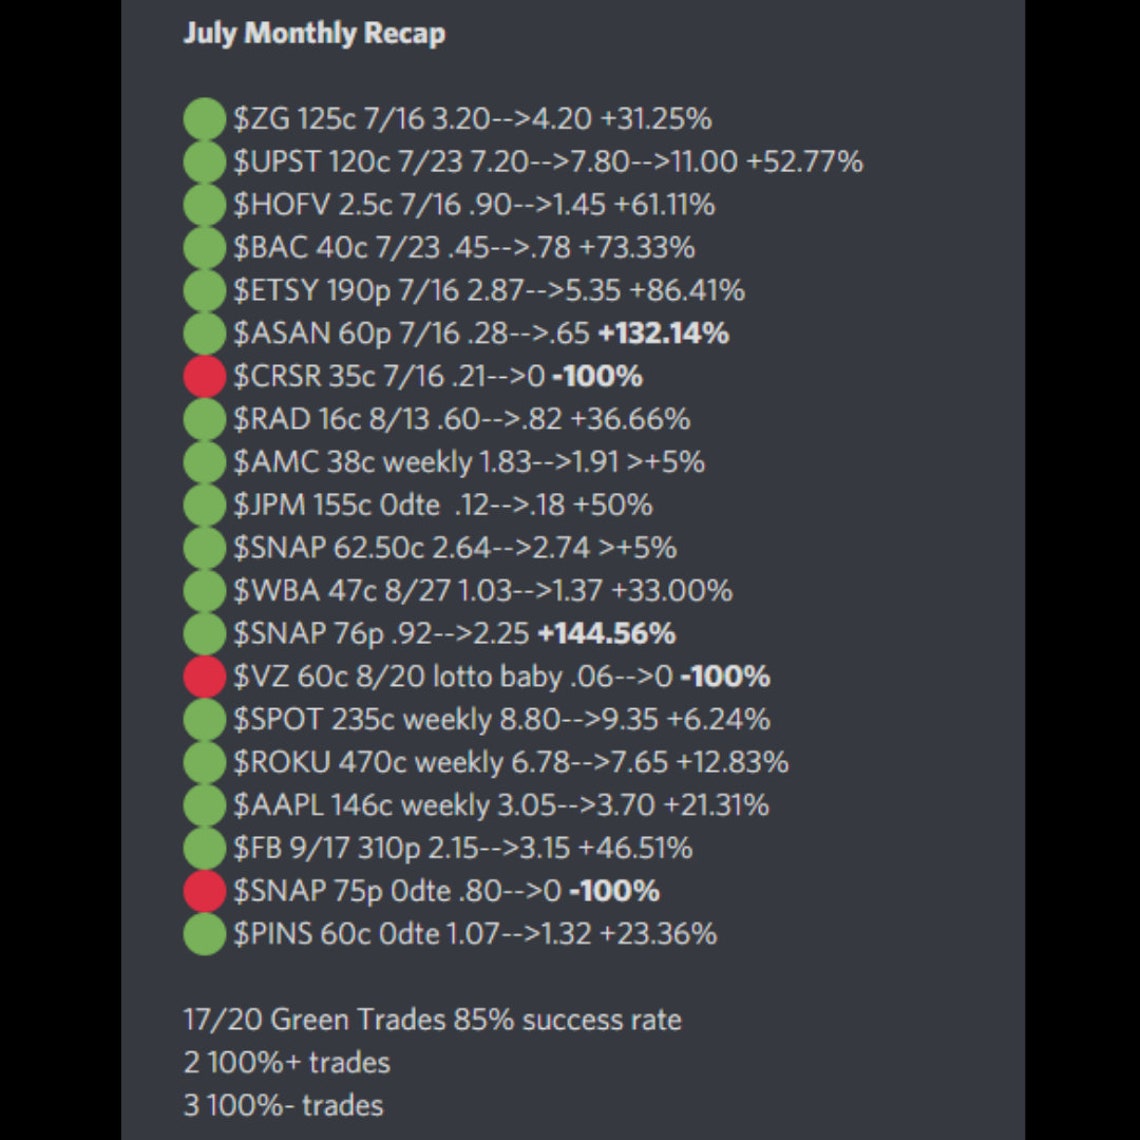Screen dimensions: 1140x1140
Task: Click the red circle next to $VZ 60c
Action: [204, 676]
